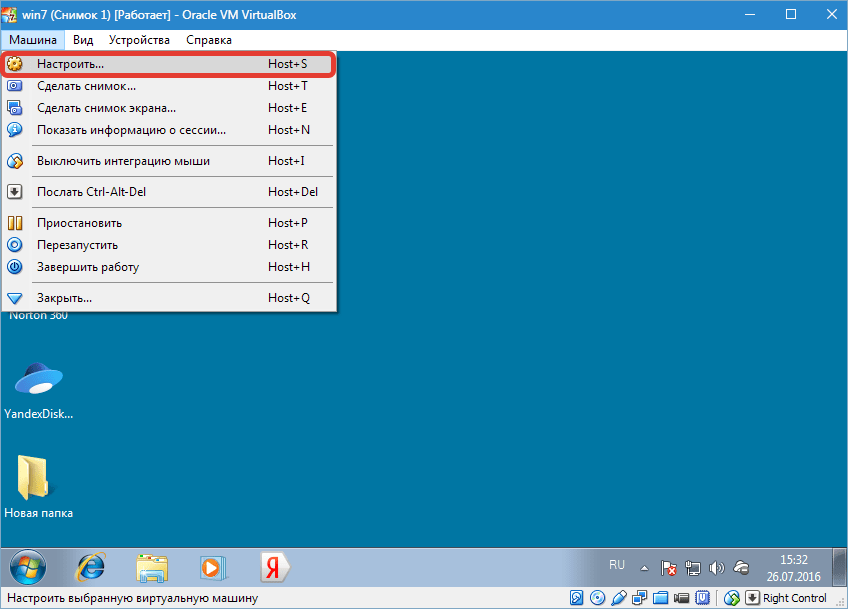The image size is (848, 609).
Task: Select Настроить... in the Машина menu
Action: pyautogui.click(x=70, y=64)
